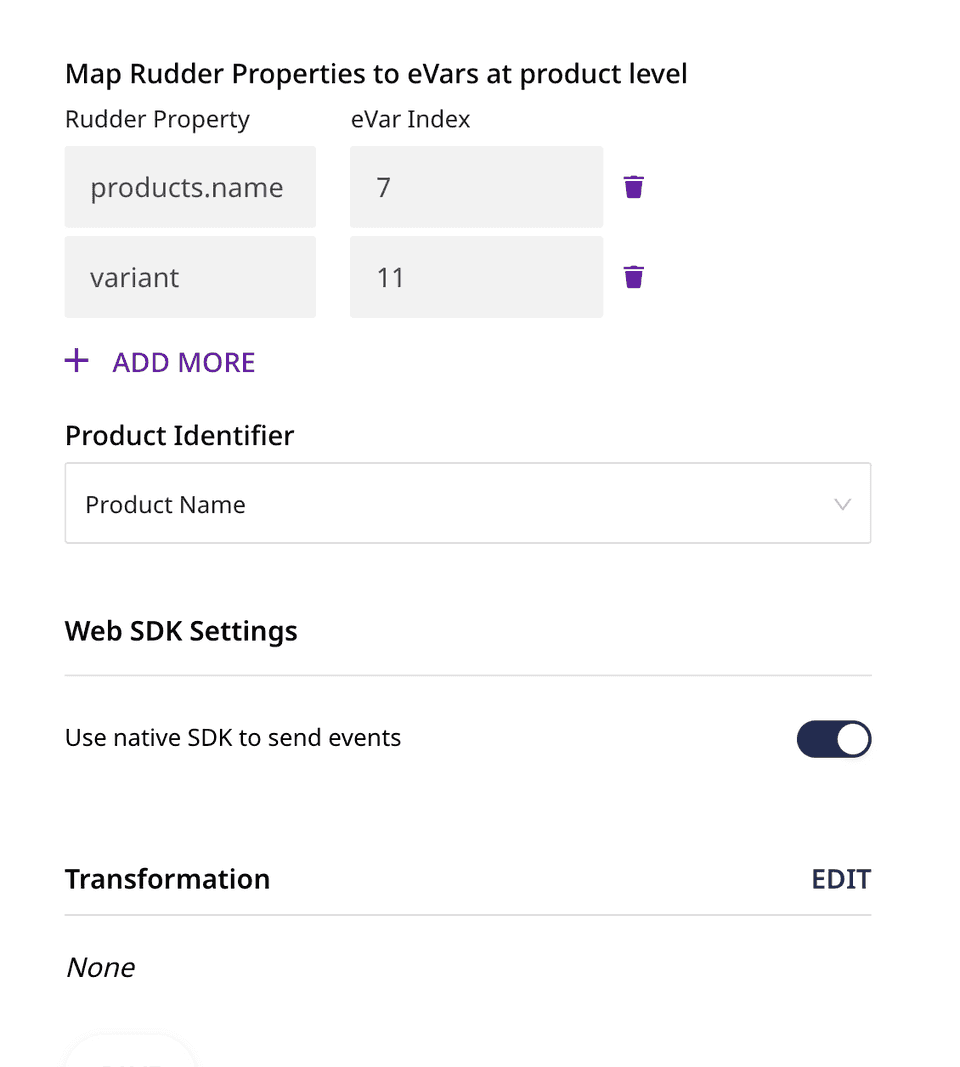Delete the variant mapping row
The image size is (960, 1067).
click(x=634, y=277)
